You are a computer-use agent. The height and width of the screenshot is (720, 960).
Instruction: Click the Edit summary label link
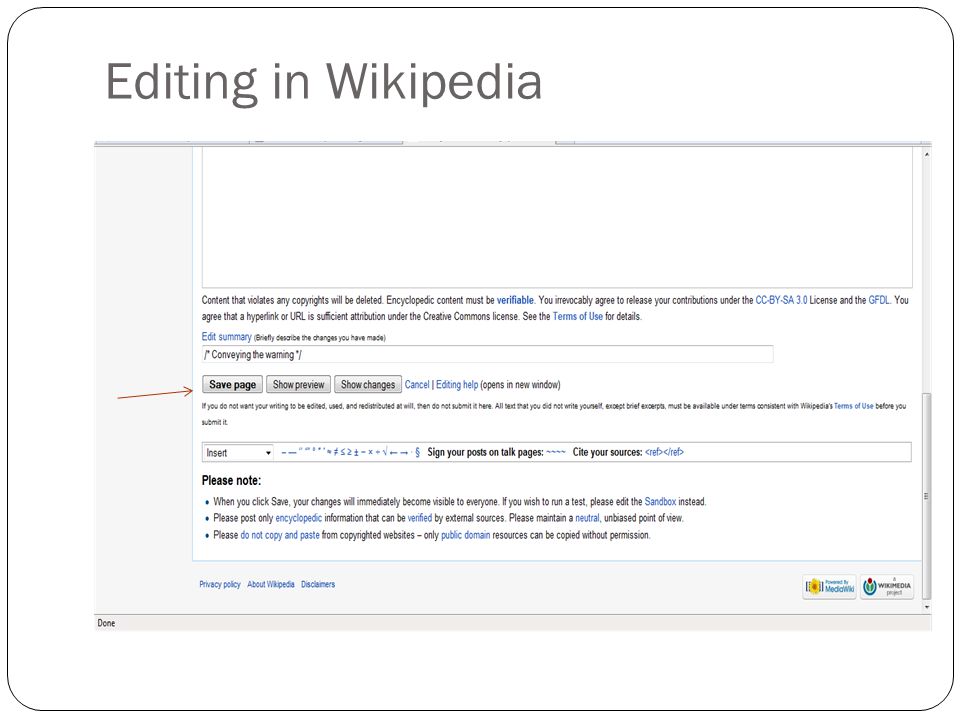227,337
